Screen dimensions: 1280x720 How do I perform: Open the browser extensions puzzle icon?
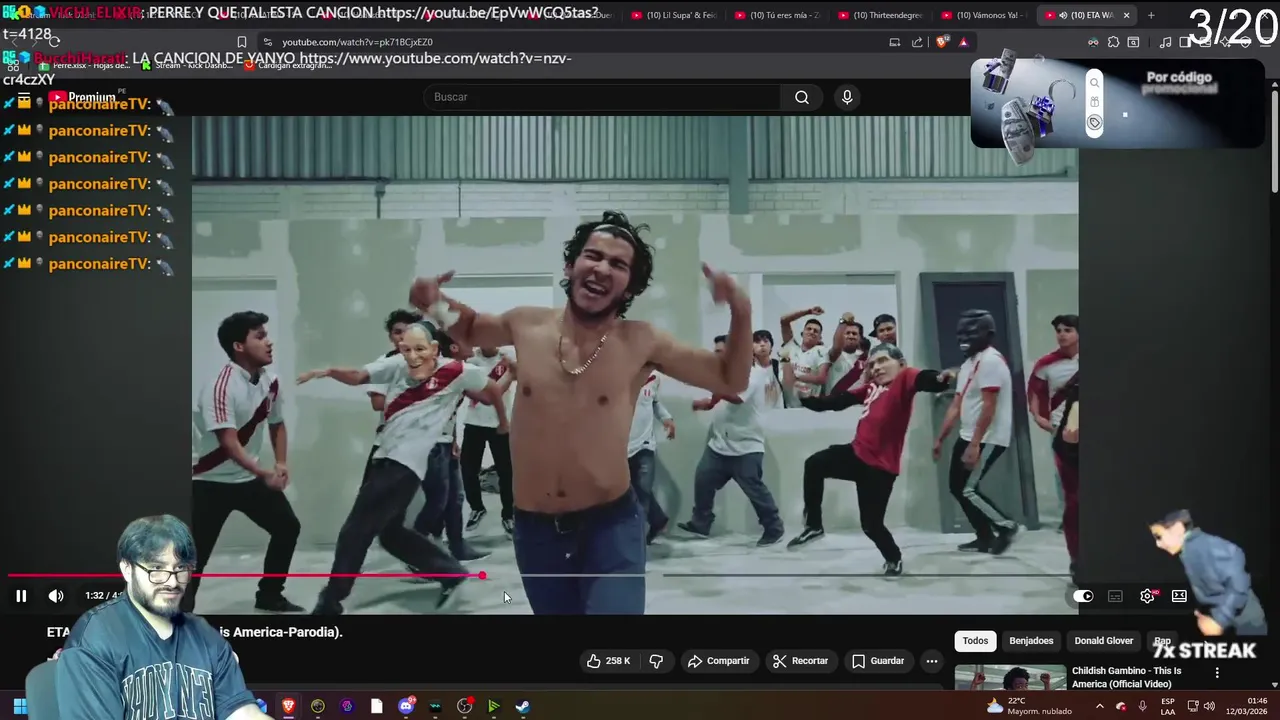tap(1113, 42)
